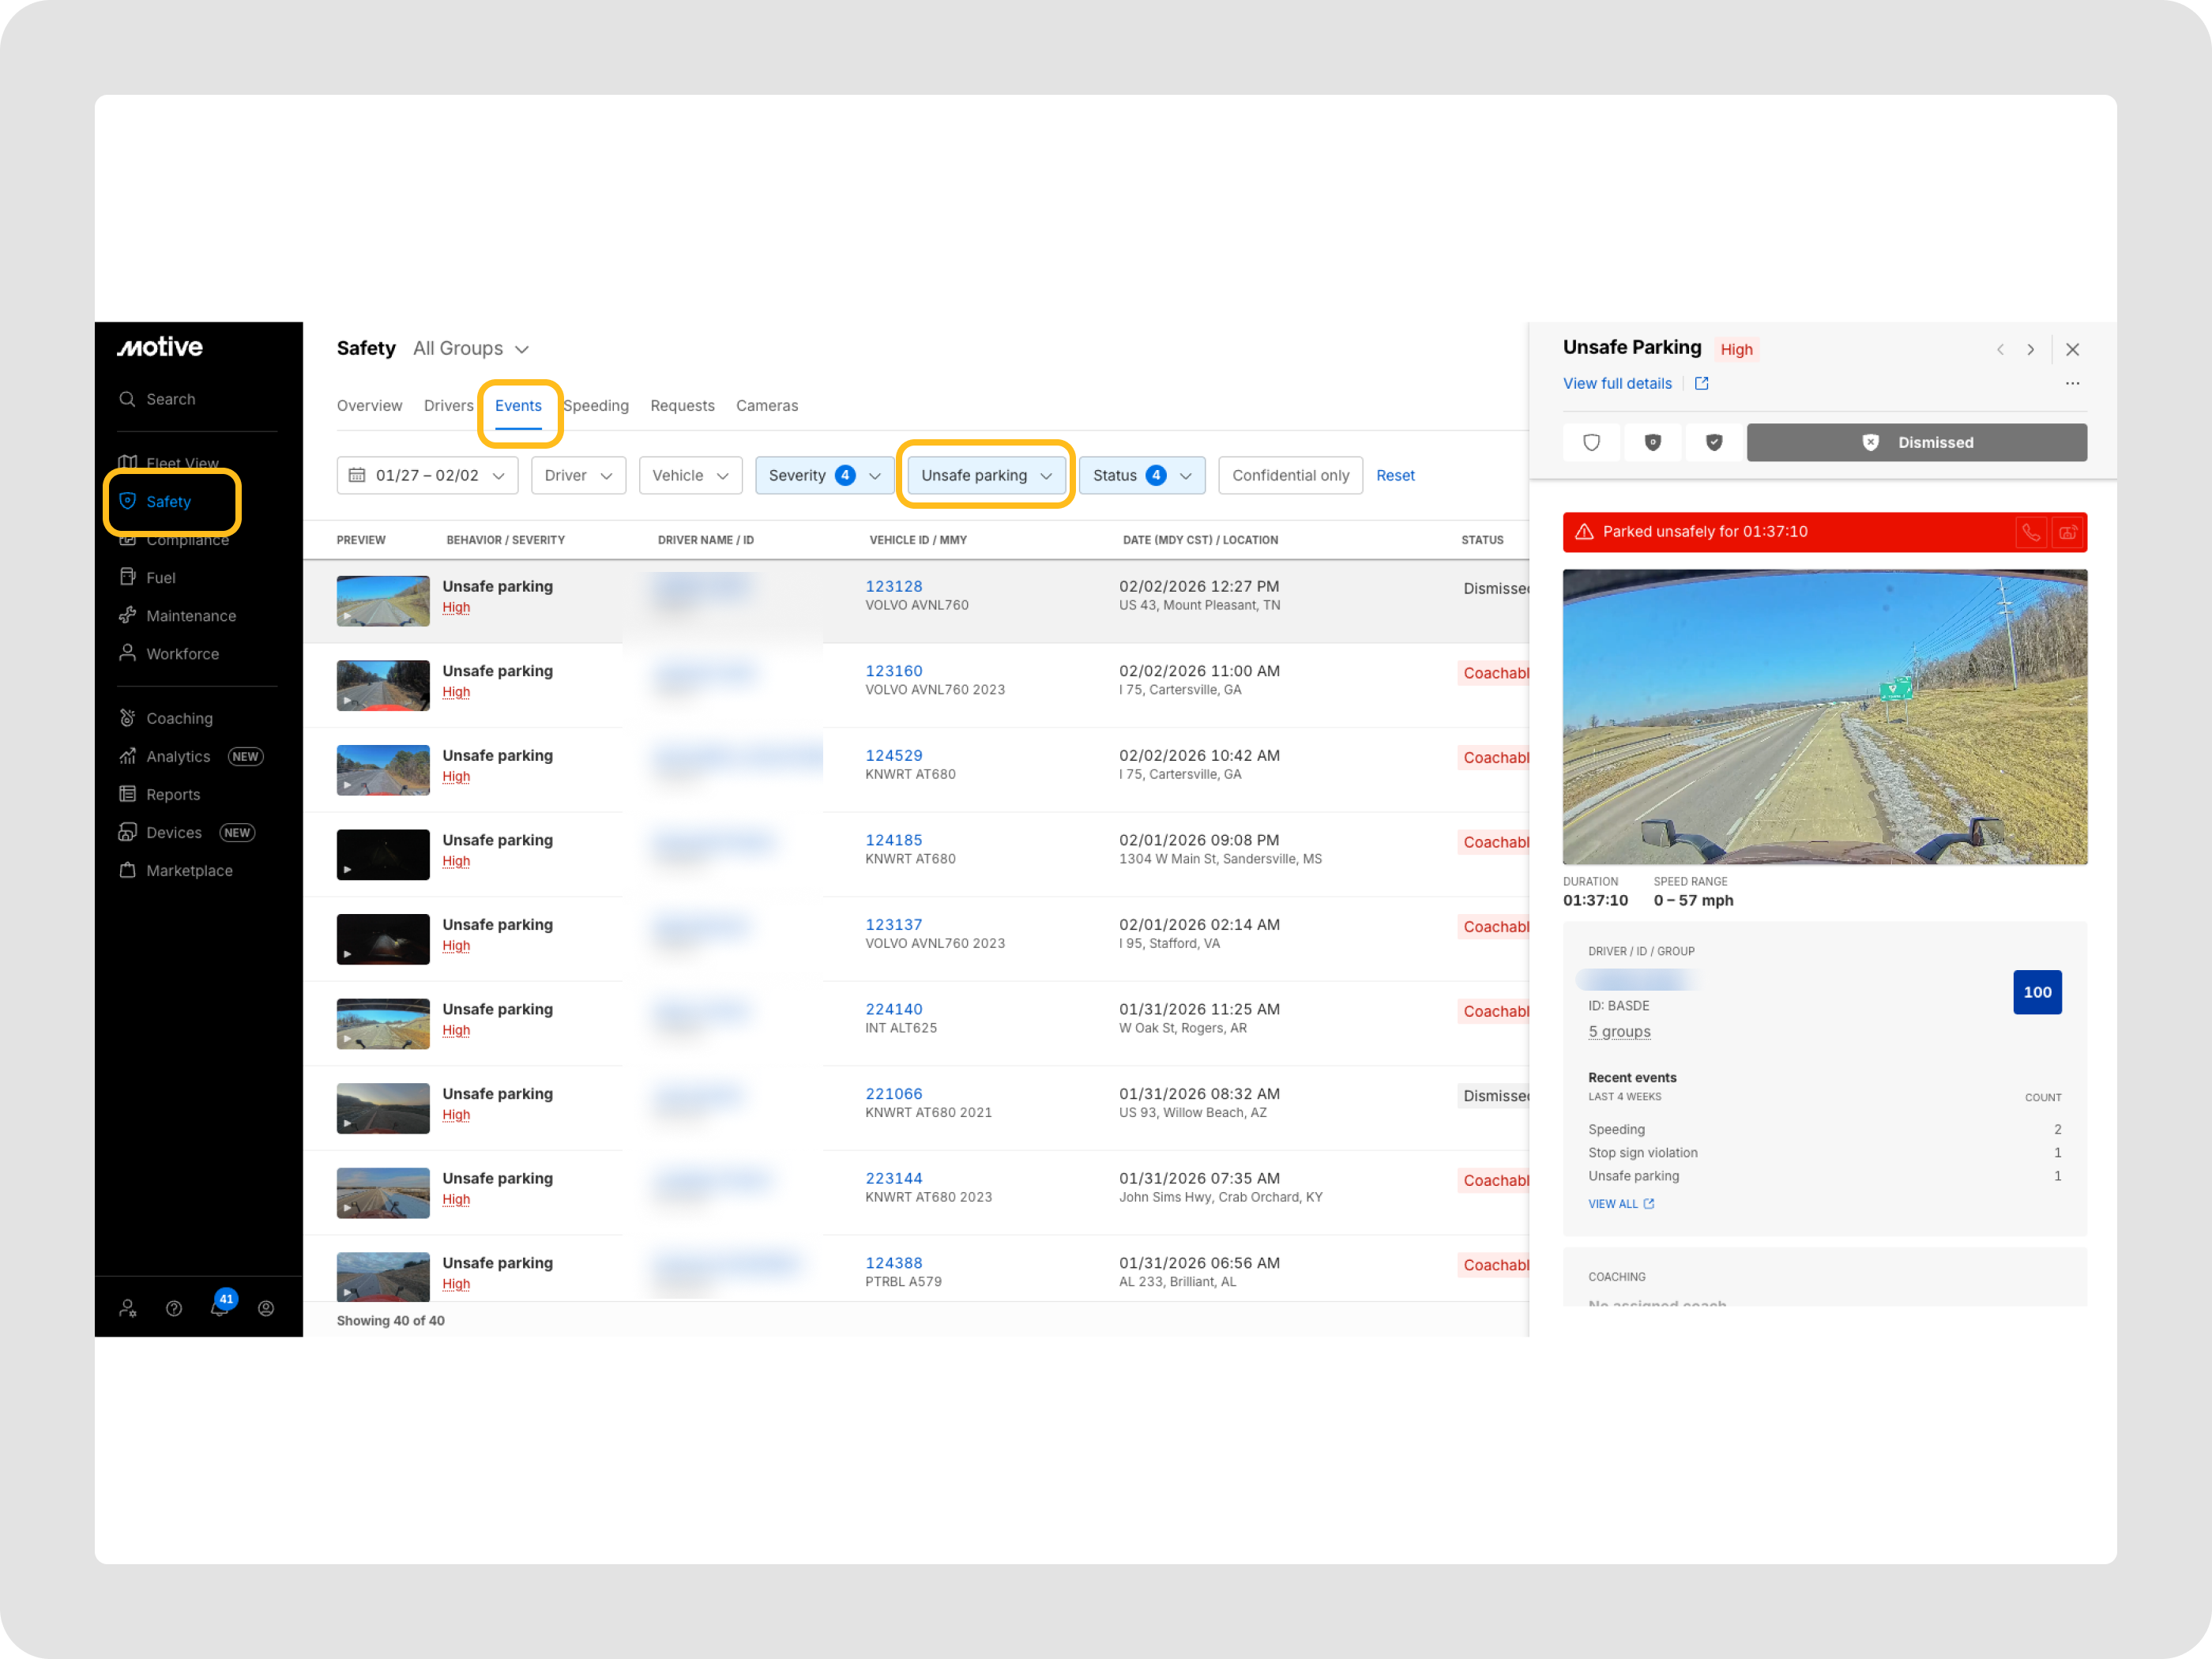
Task: Set status with empty shield button
Action: [1591, 442]
